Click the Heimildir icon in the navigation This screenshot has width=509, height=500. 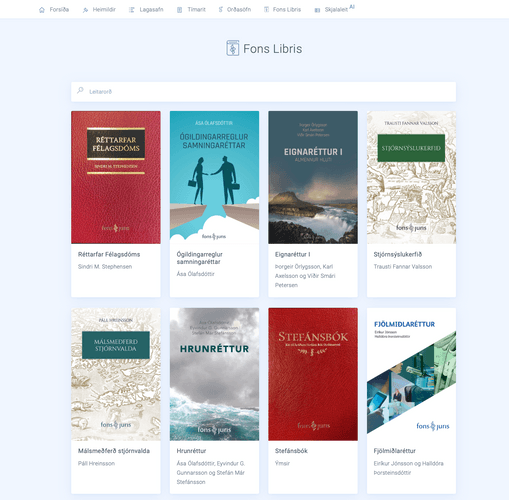pyautogui.click(x=85, y=10)
